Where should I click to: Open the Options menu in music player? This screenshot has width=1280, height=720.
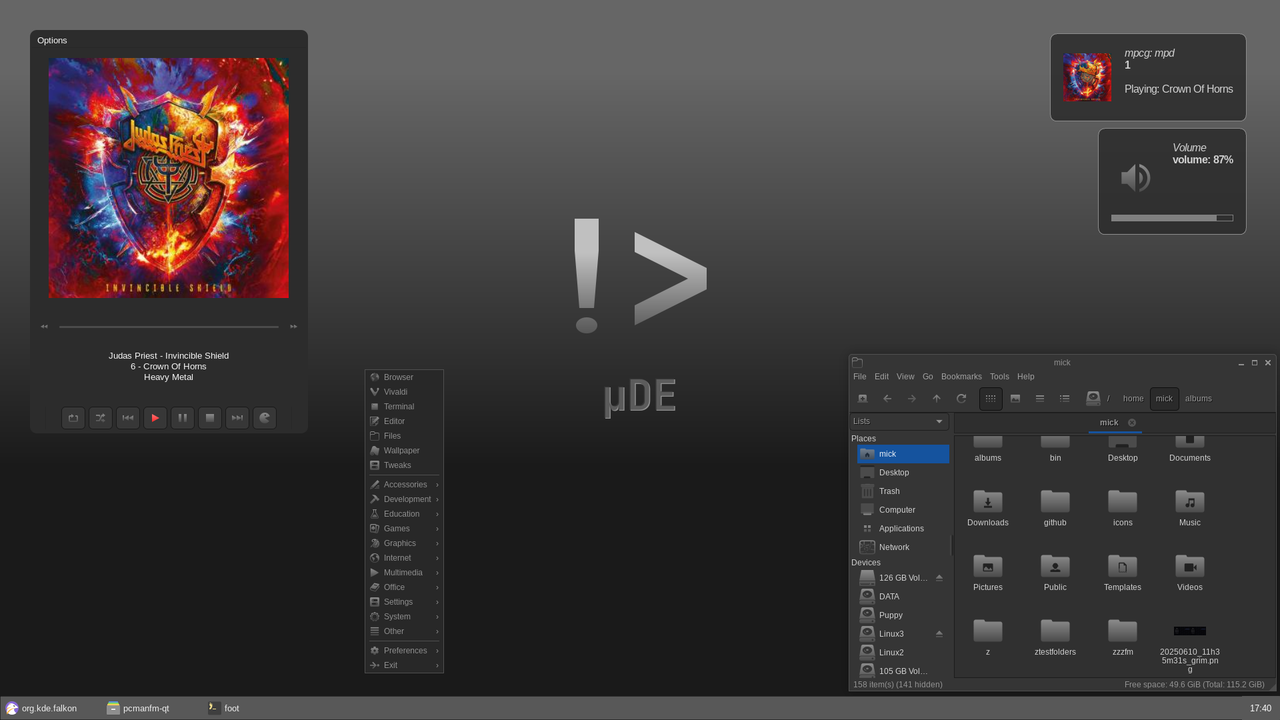tap(52, 40)
